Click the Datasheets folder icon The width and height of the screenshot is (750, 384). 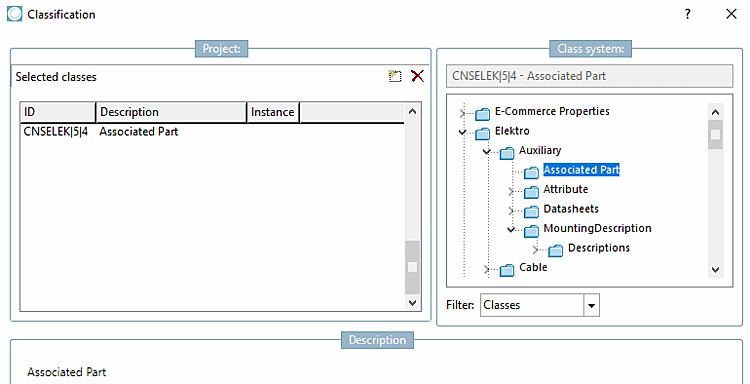(531, 211)
